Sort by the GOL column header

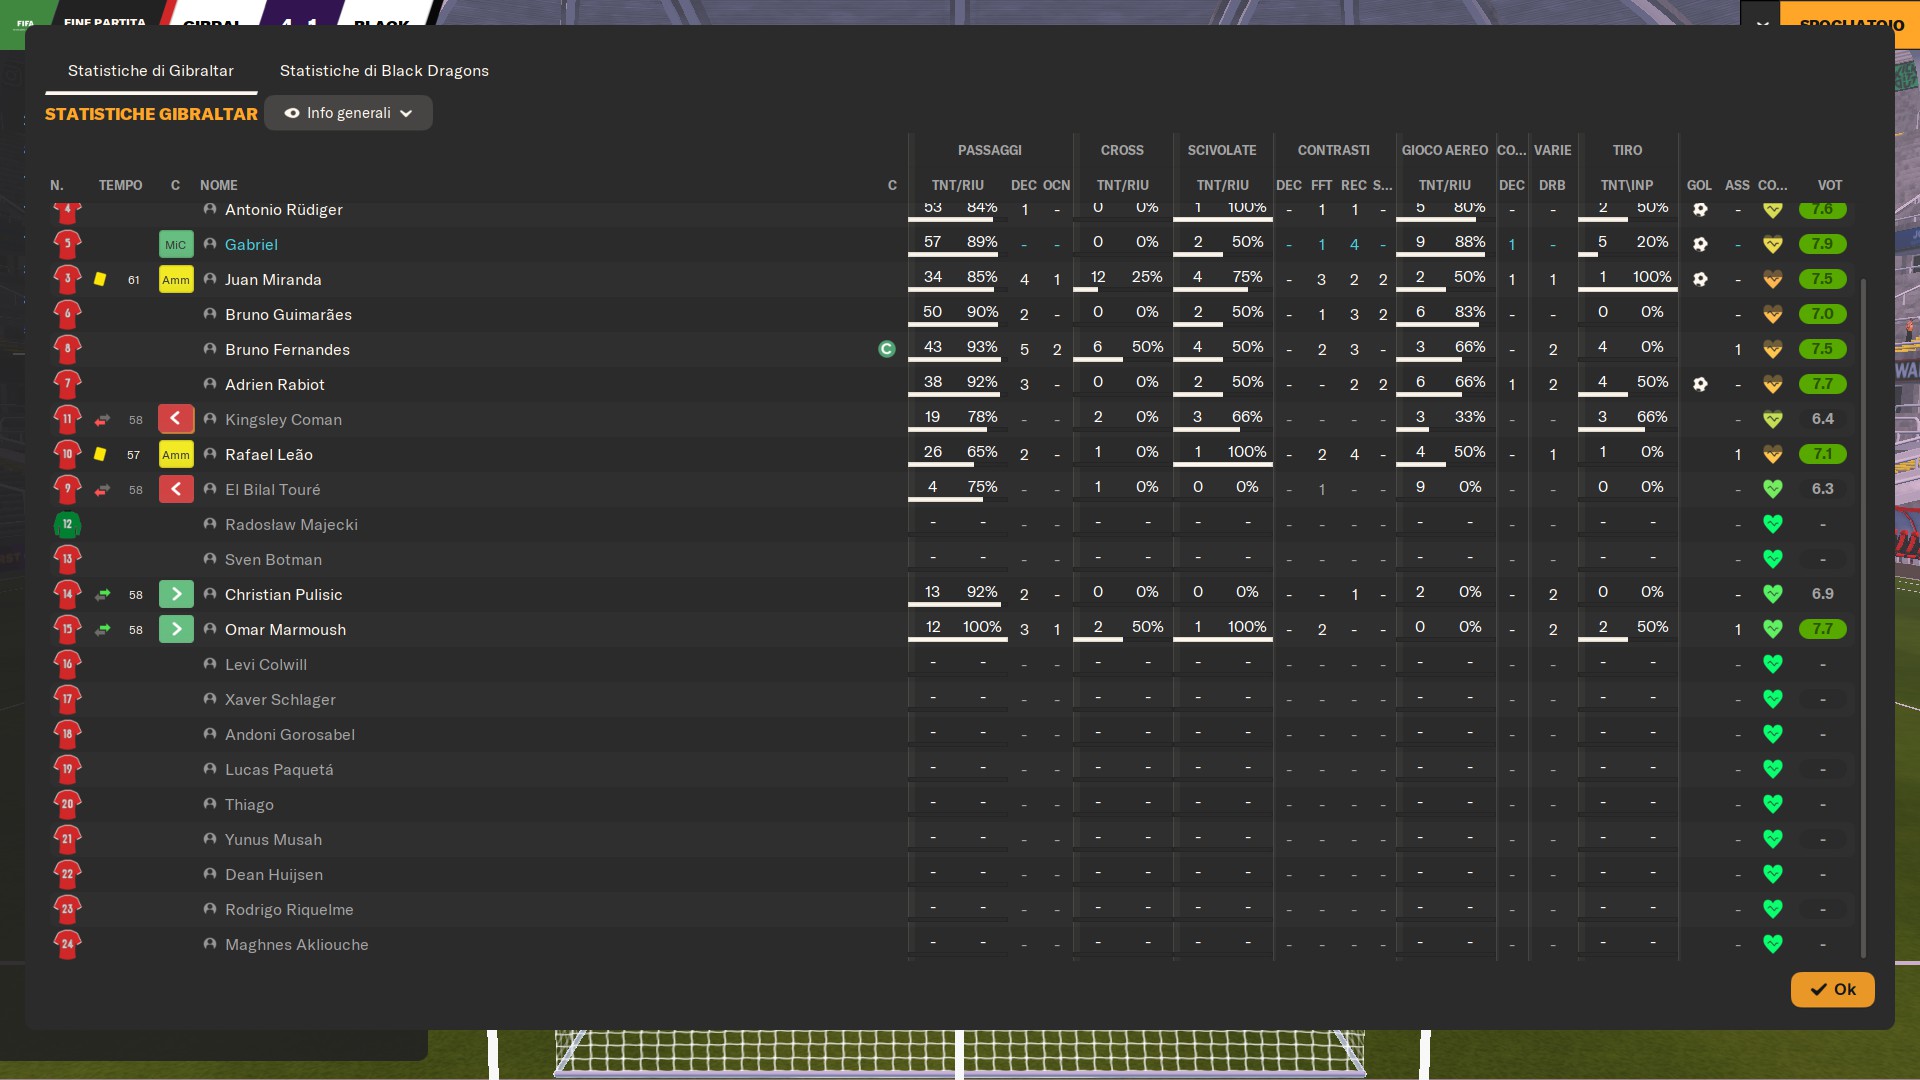click(x=1699, y=185)
